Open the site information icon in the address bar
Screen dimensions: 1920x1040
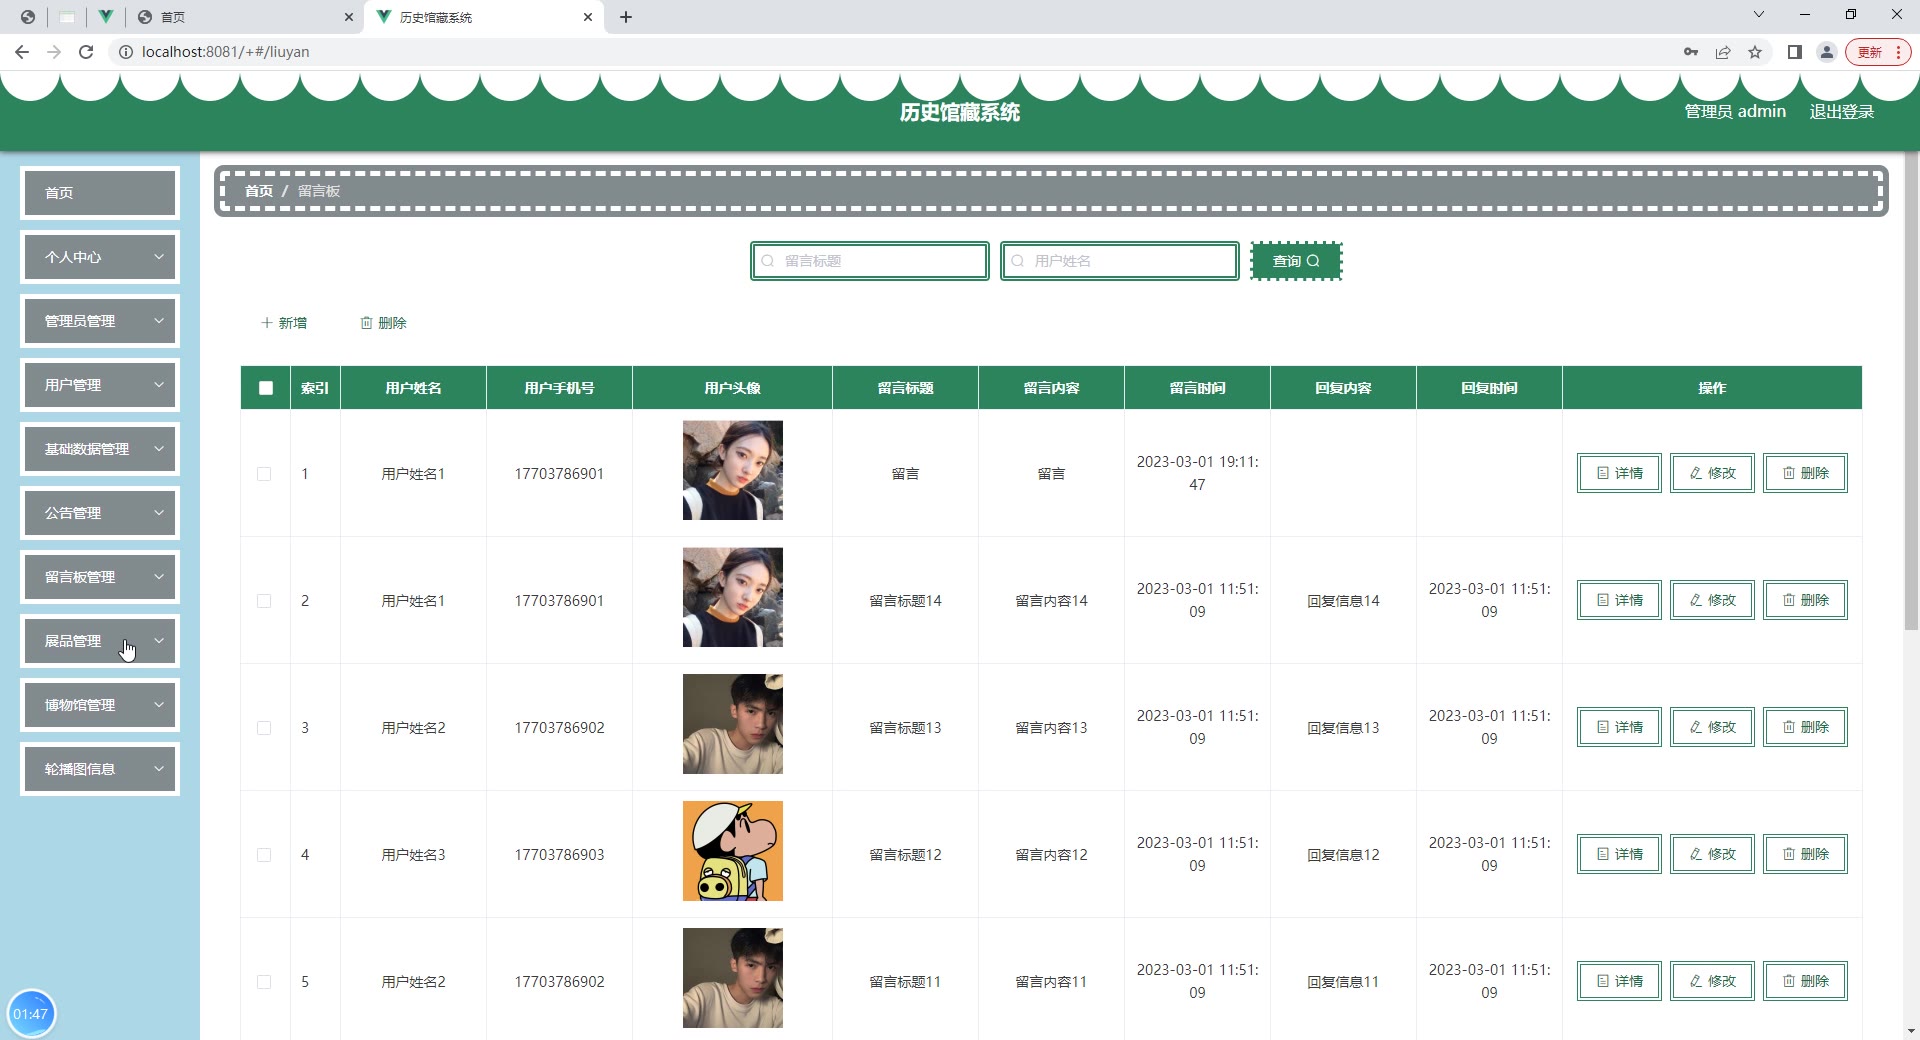click(x=126, y=52)
